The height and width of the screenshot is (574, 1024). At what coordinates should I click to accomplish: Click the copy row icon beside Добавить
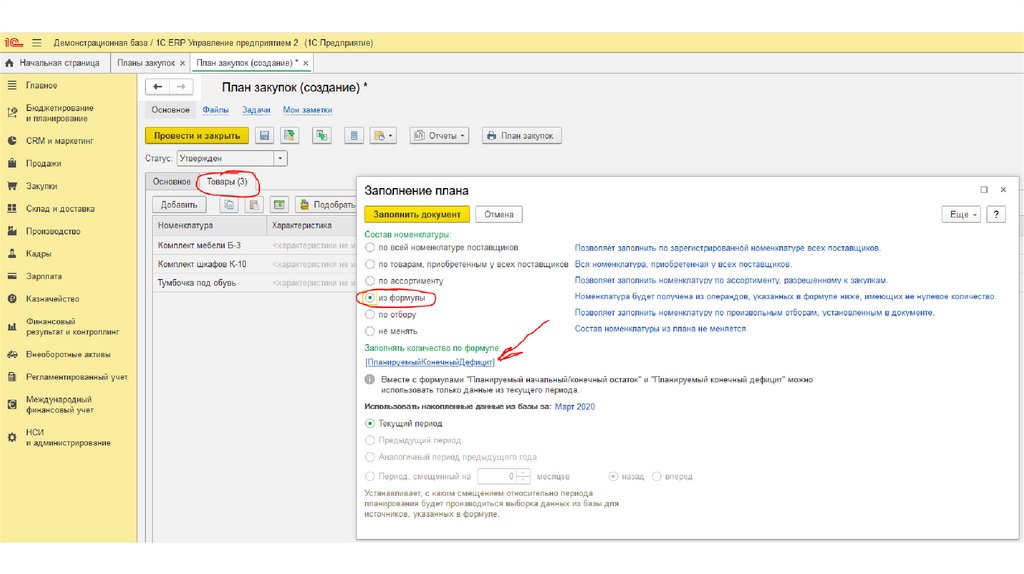229,204
